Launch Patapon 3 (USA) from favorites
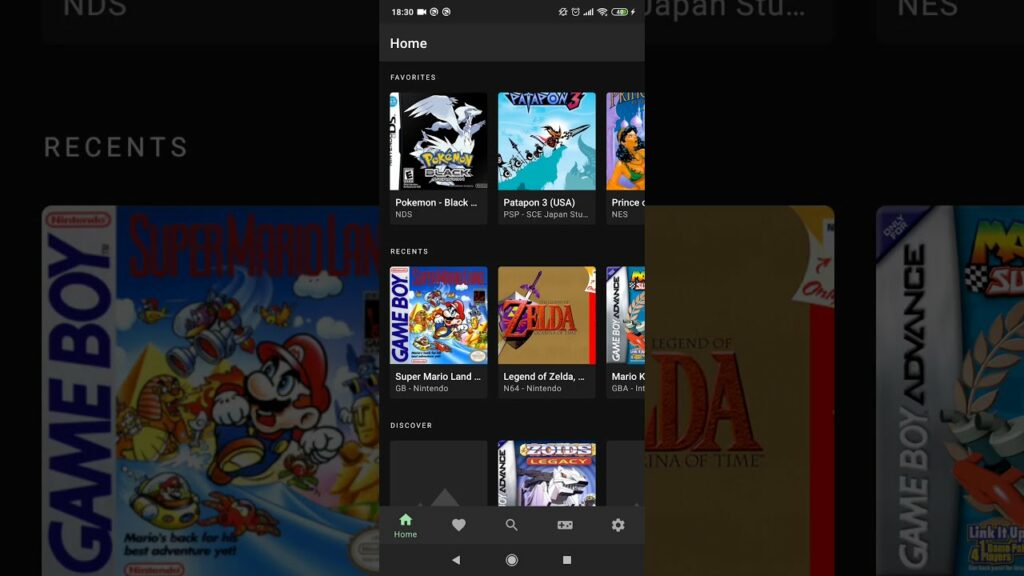This screenshot has width=1024, height=576. click(x=546, y=141)
